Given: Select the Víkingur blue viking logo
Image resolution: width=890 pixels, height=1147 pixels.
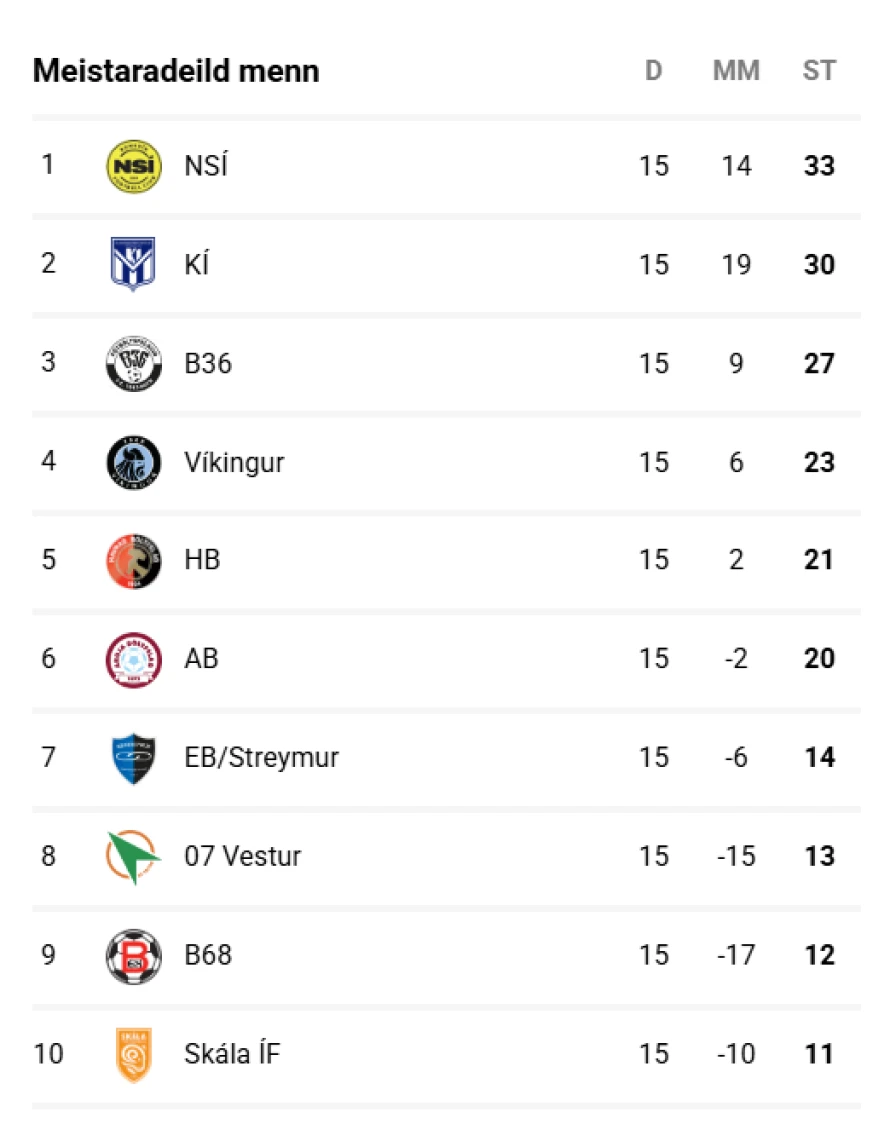Looking at the screenshot, I should pos(134,462).
